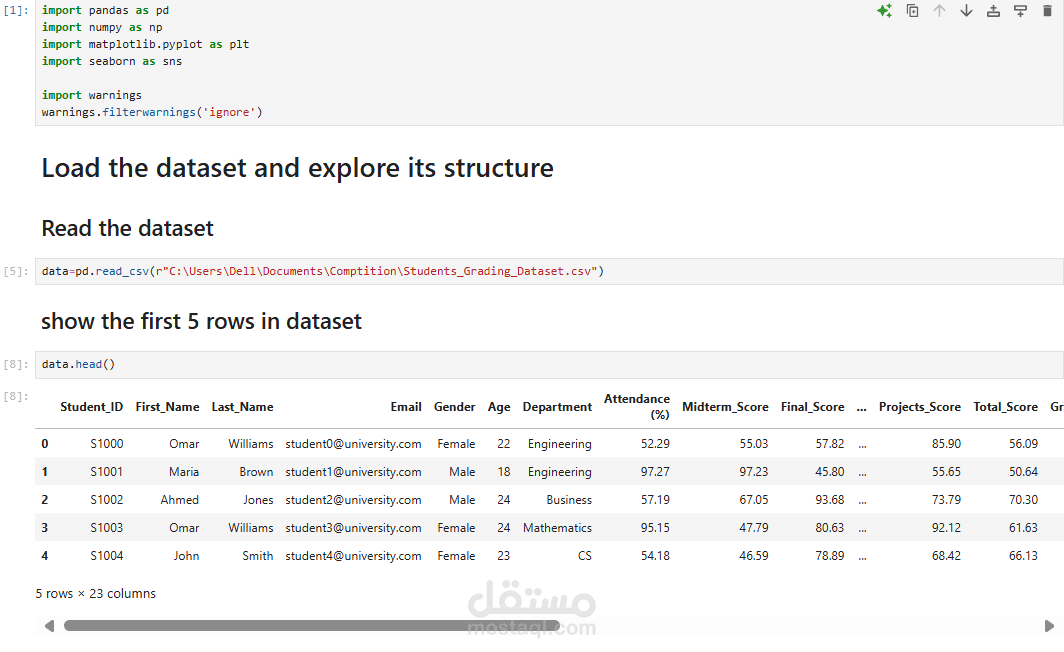Move the cell down
This screenshot has height=652, width=1064.
pos(966,11)
